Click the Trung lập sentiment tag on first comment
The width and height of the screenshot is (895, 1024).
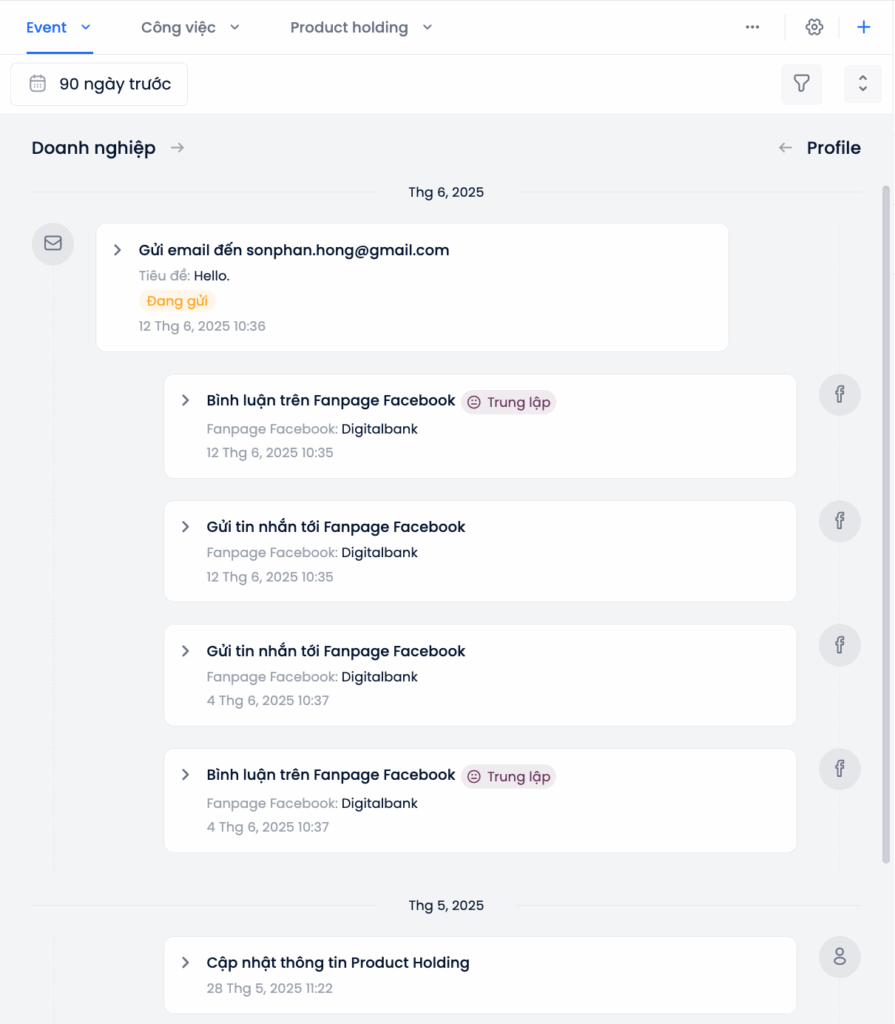coord(509,402)
